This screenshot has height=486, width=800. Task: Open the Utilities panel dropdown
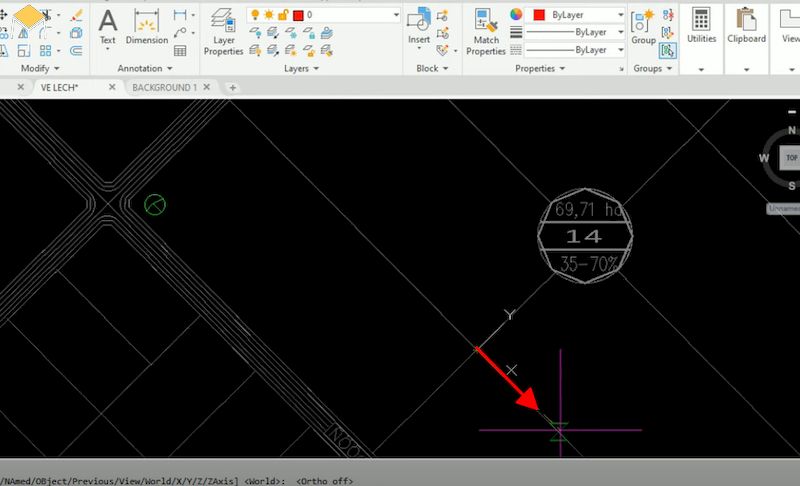coord(701,69)
